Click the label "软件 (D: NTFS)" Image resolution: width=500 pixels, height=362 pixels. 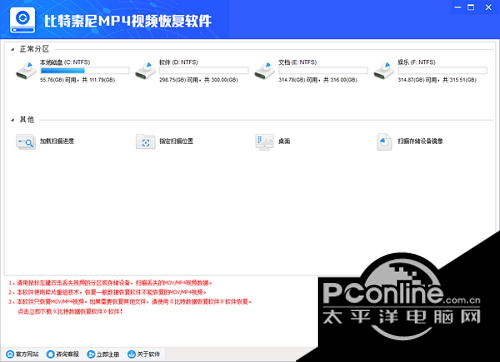[179, 62]
